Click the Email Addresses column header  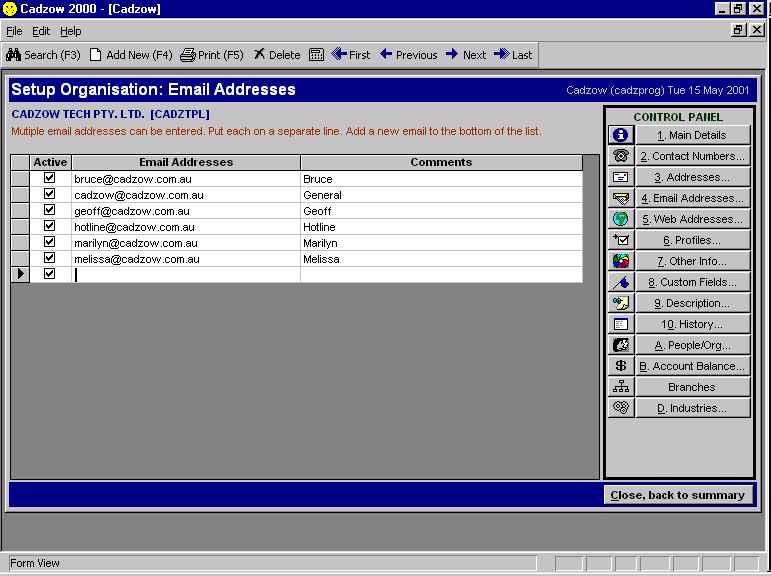point(186,162)
